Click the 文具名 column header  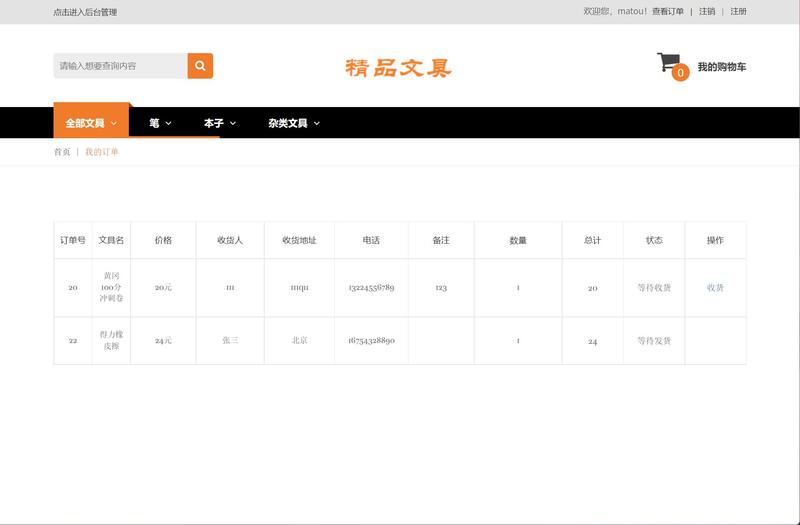coord(111,240)
